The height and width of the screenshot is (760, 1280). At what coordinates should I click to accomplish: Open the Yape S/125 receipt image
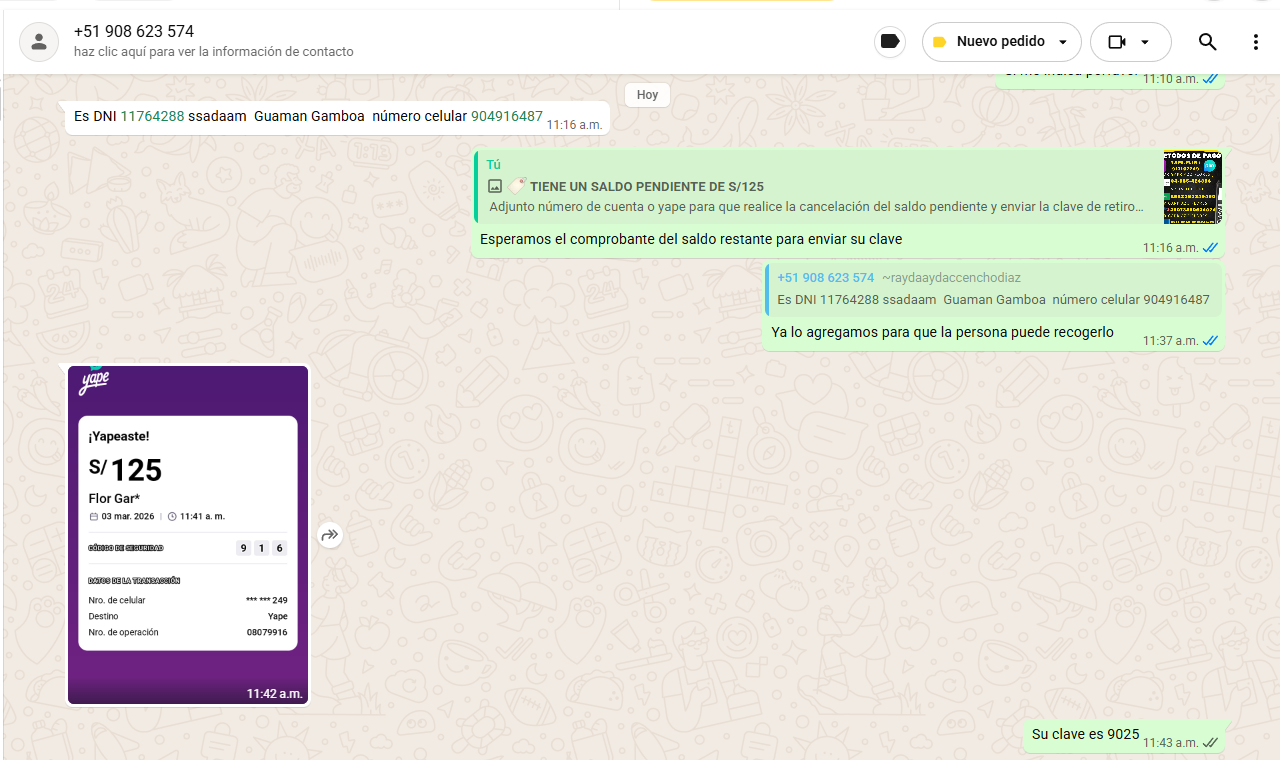click(x=188, y=534)
